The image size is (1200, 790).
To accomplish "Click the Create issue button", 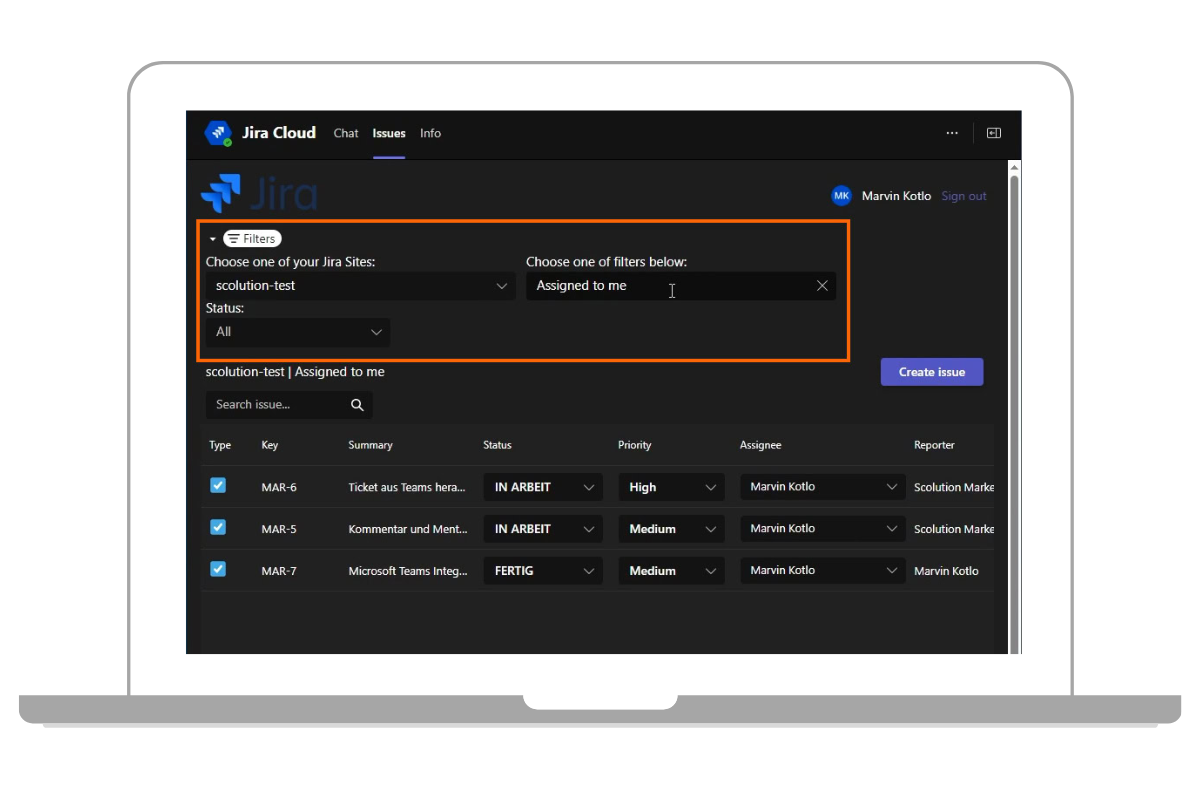I will point(931,372).
